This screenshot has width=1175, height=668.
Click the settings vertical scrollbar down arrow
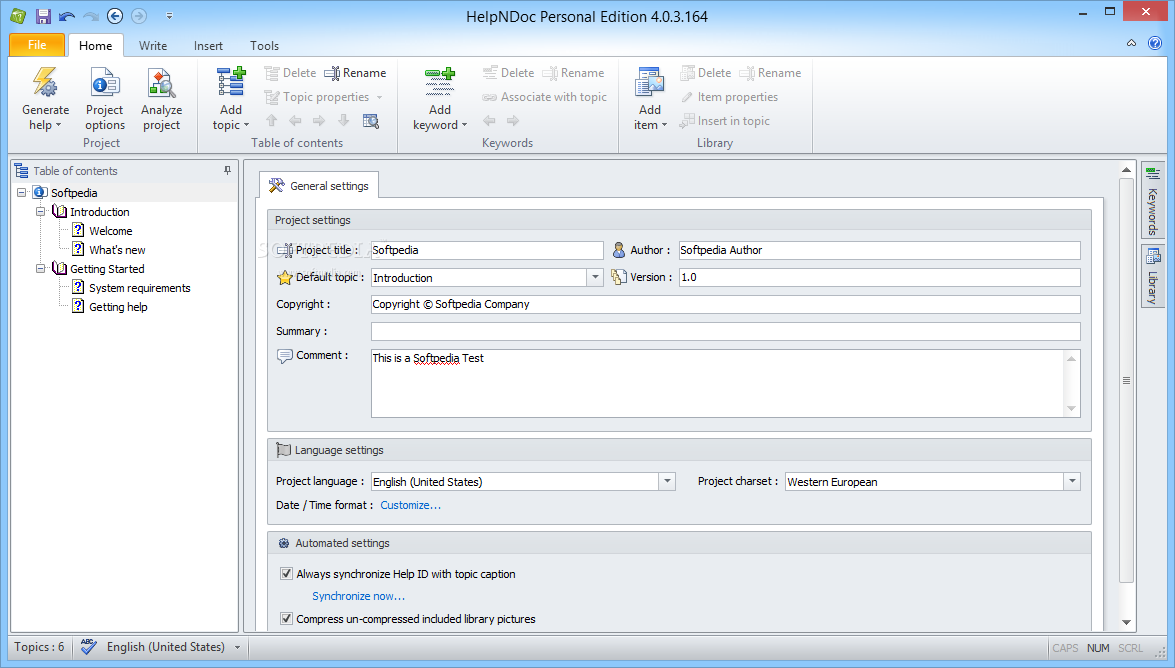tap(1126, 622)
